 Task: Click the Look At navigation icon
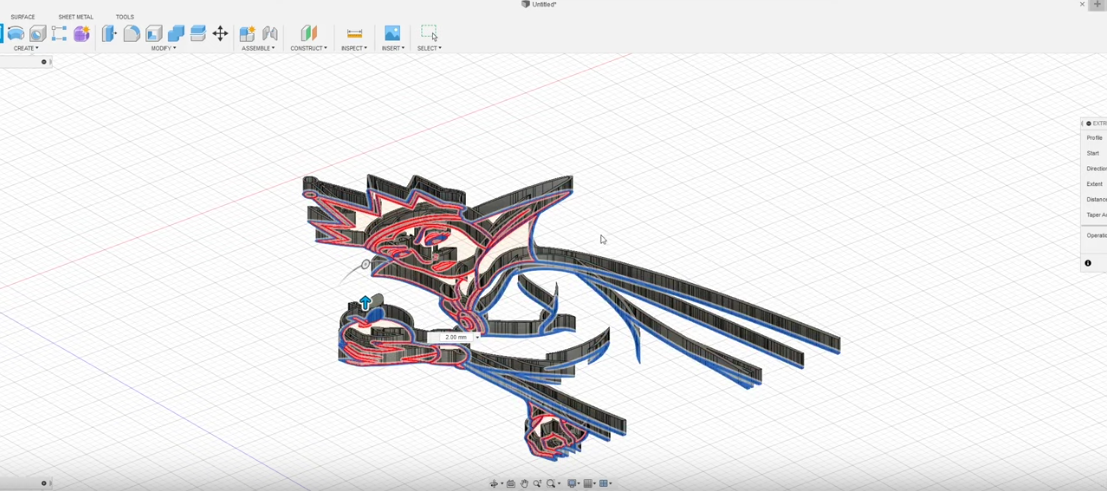511,484
